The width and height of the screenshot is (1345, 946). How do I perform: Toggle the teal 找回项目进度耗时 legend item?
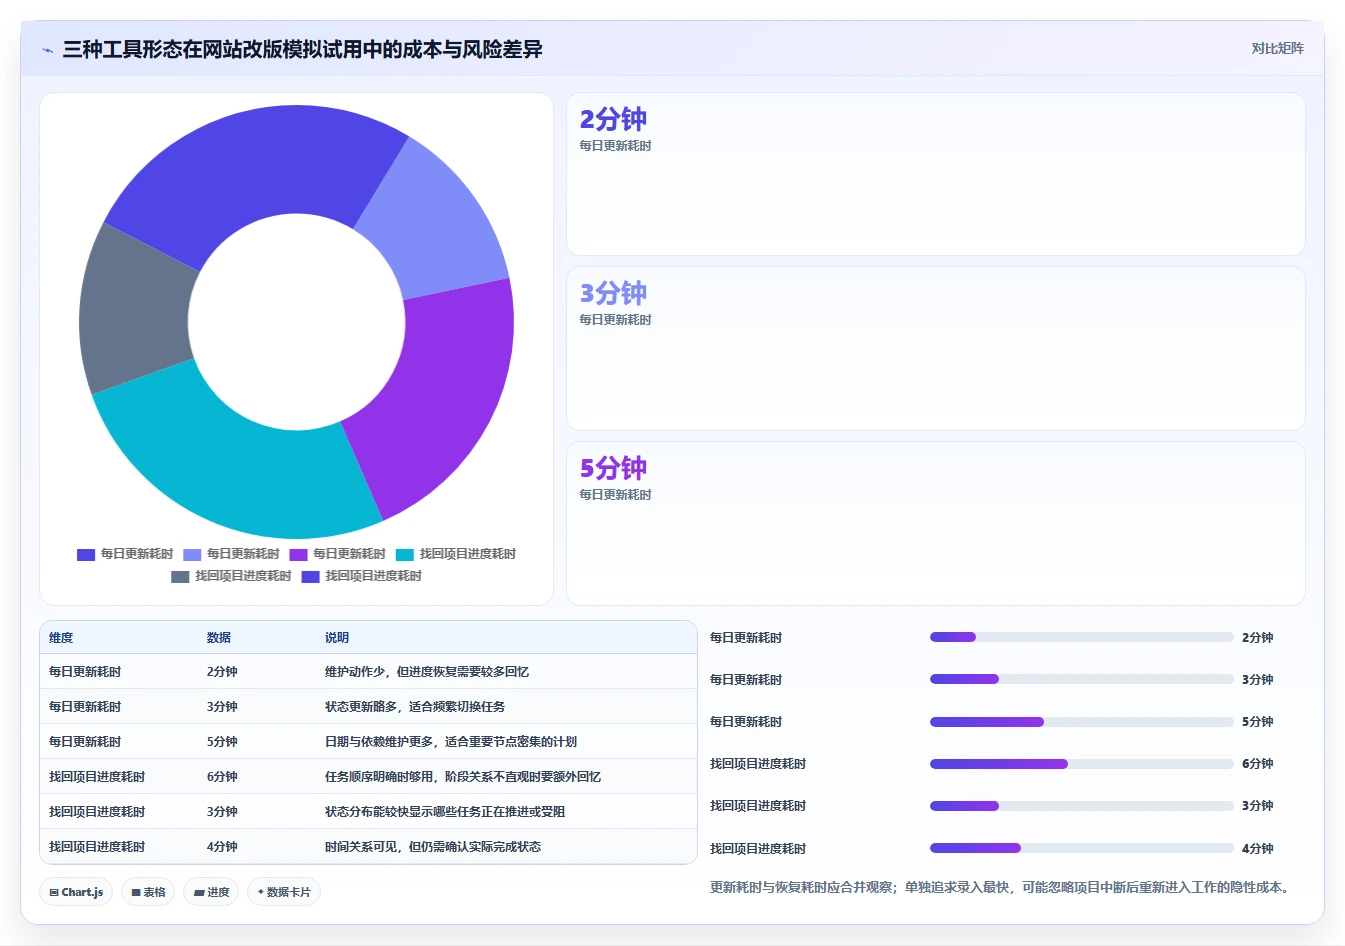[x=455, y=554]
